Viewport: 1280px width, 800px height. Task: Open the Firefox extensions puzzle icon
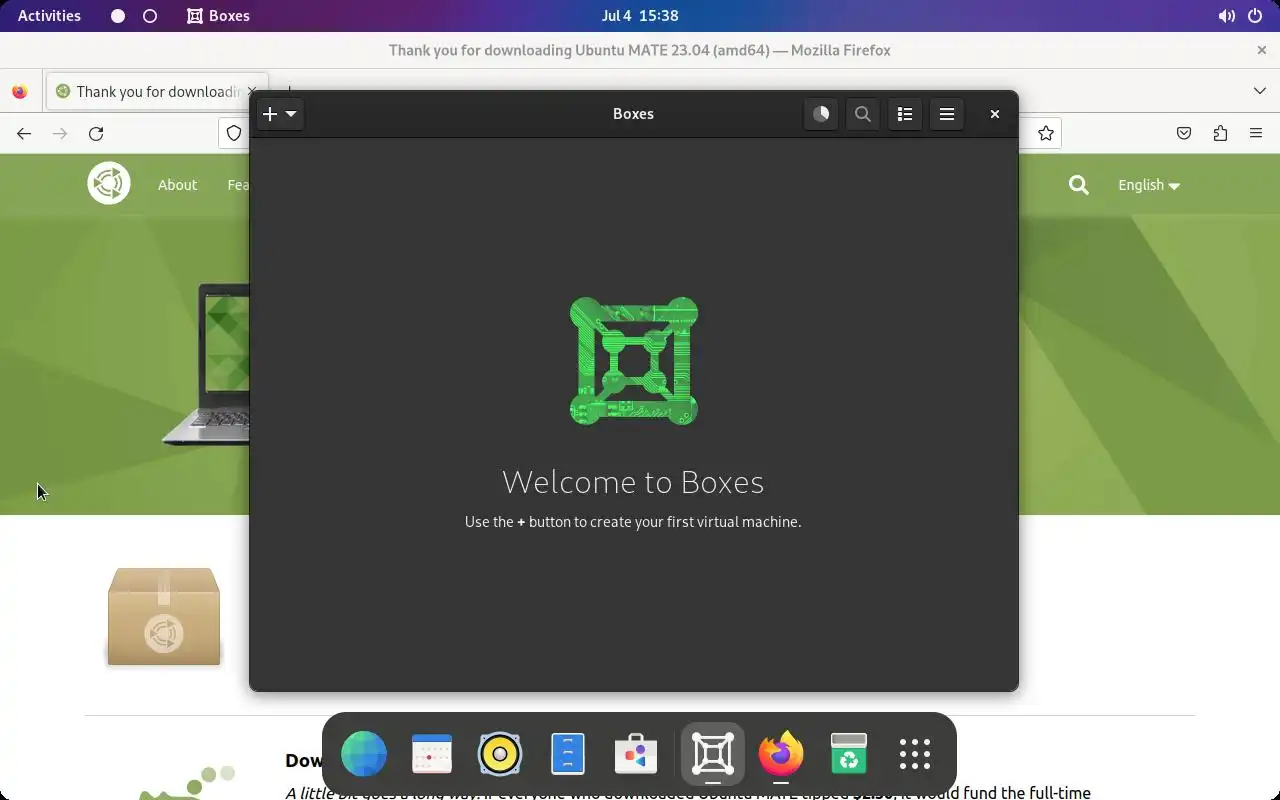[x=1220, y=134]
